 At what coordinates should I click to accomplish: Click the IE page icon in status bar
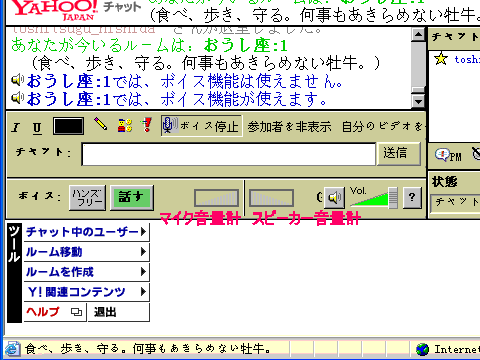click(12, 349)
